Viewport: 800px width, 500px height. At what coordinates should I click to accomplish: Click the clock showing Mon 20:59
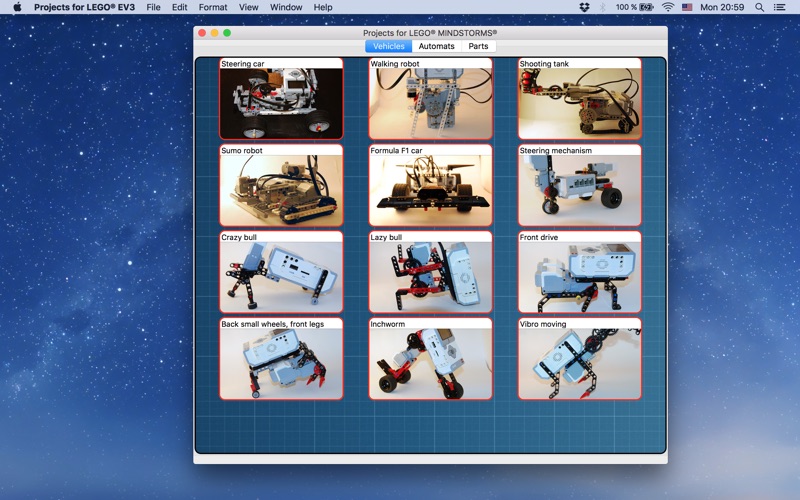pos(721,7)
